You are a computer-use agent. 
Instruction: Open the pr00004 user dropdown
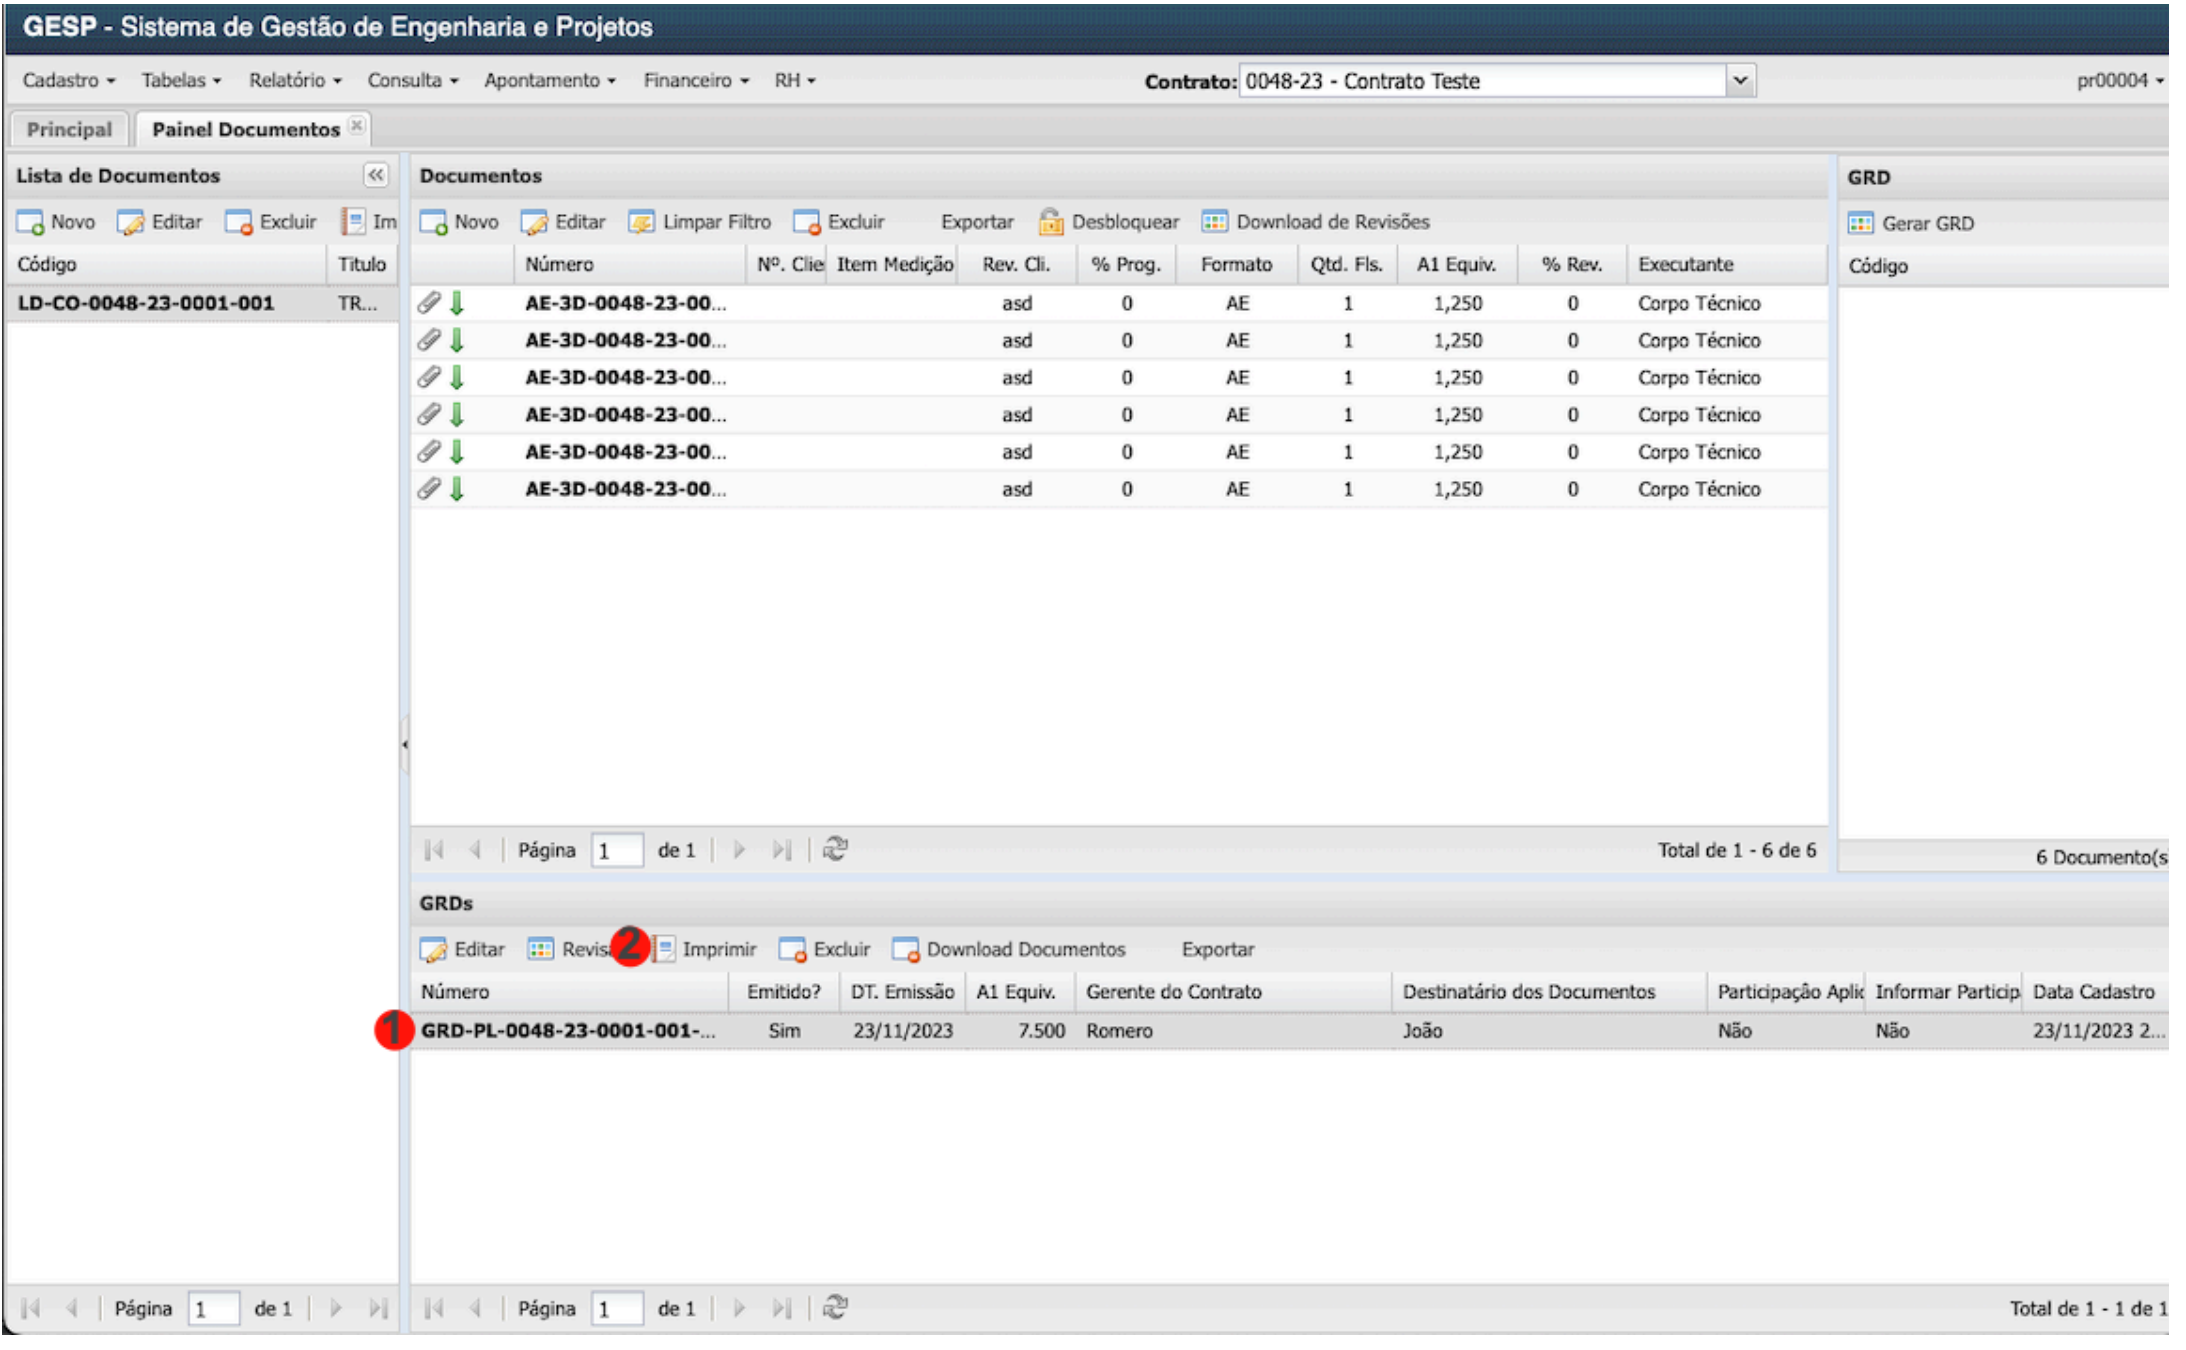click(x=2119, y=80)
